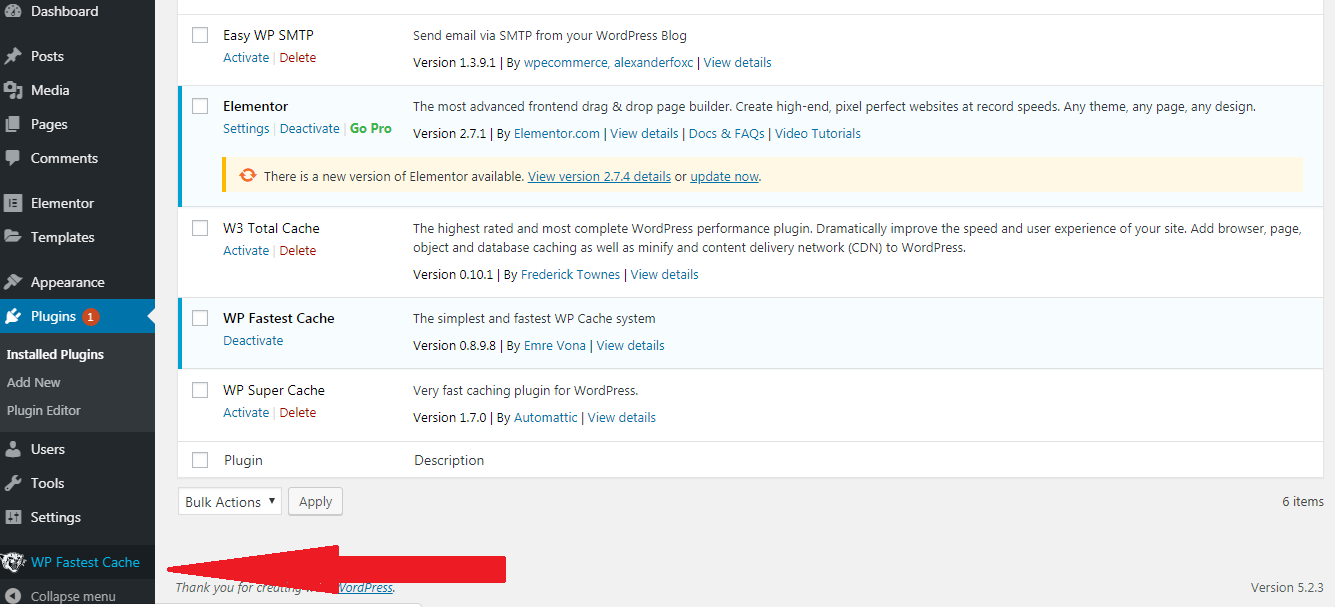Select the W3 Total Cache checkbox
1335x607 pixels.
200,228
